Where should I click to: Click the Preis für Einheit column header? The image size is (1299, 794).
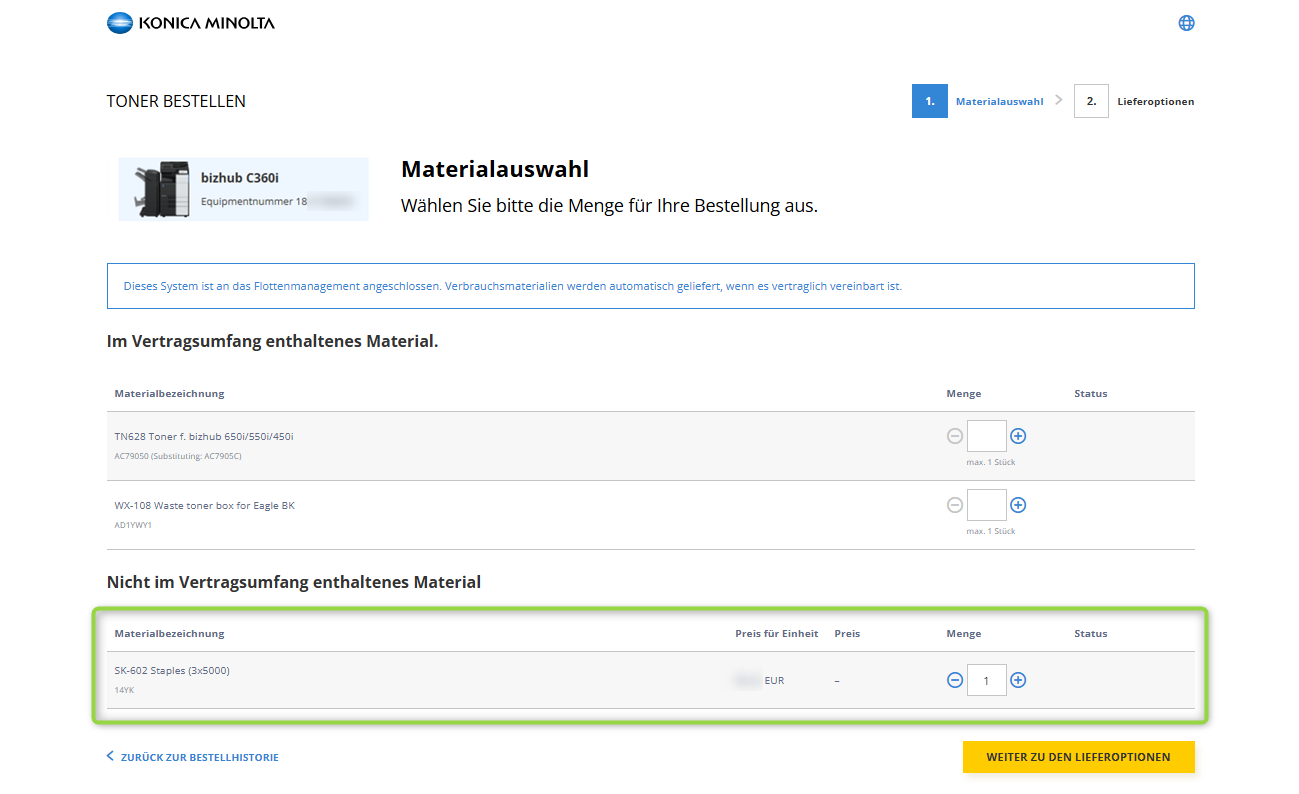point(777,633)
